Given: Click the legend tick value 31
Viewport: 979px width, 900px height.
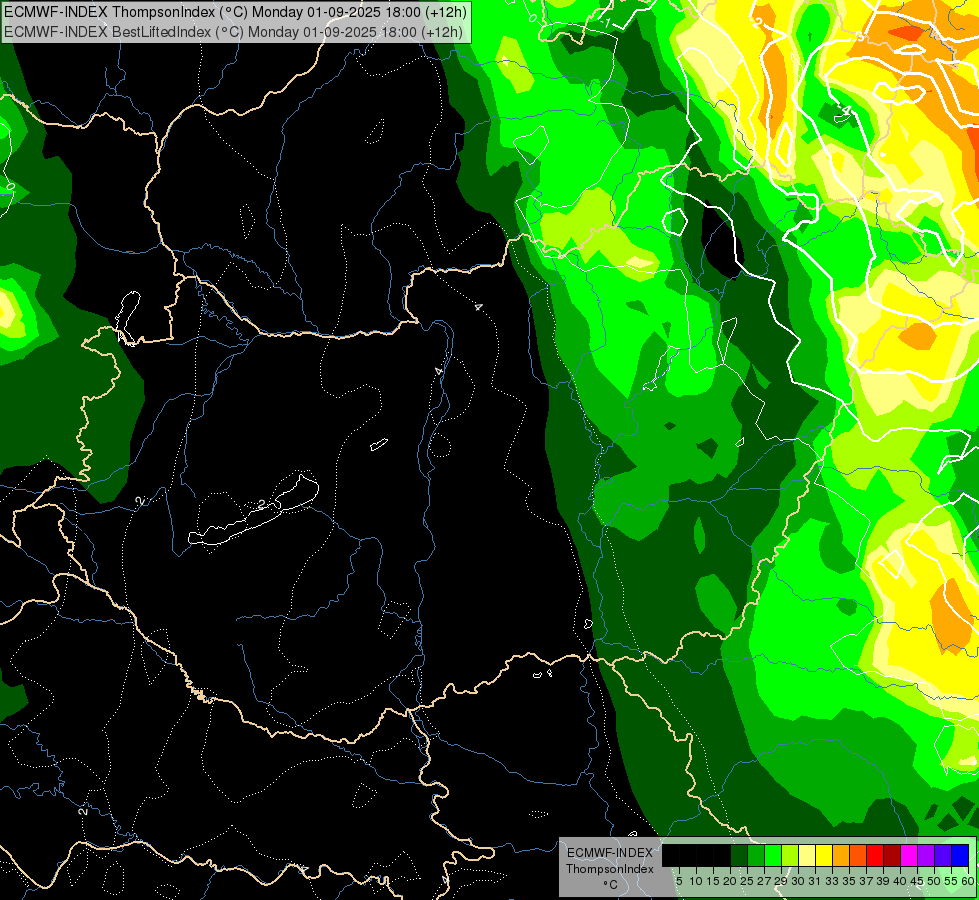Looking at the screenshot, I should [815, 881].
